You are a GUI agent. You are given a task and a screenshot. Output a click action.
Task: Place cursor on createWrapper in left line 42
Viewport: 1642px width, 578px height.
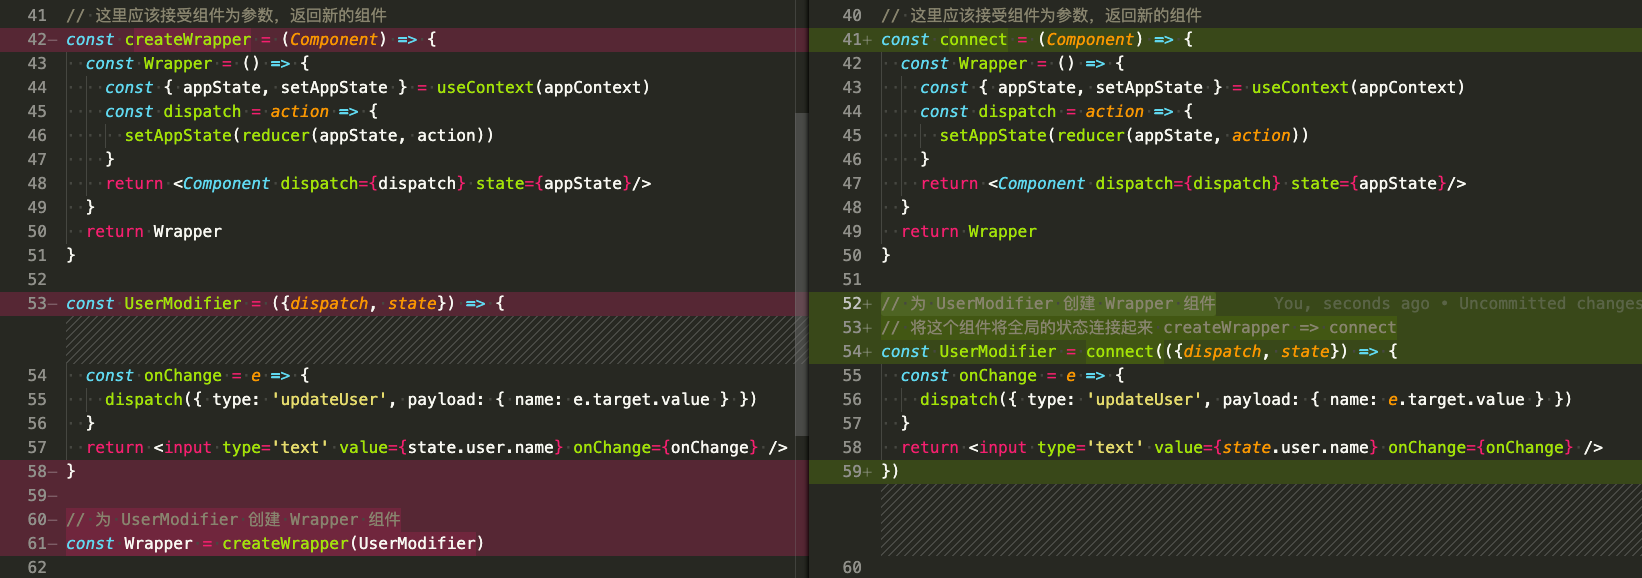tap(187, 39)
